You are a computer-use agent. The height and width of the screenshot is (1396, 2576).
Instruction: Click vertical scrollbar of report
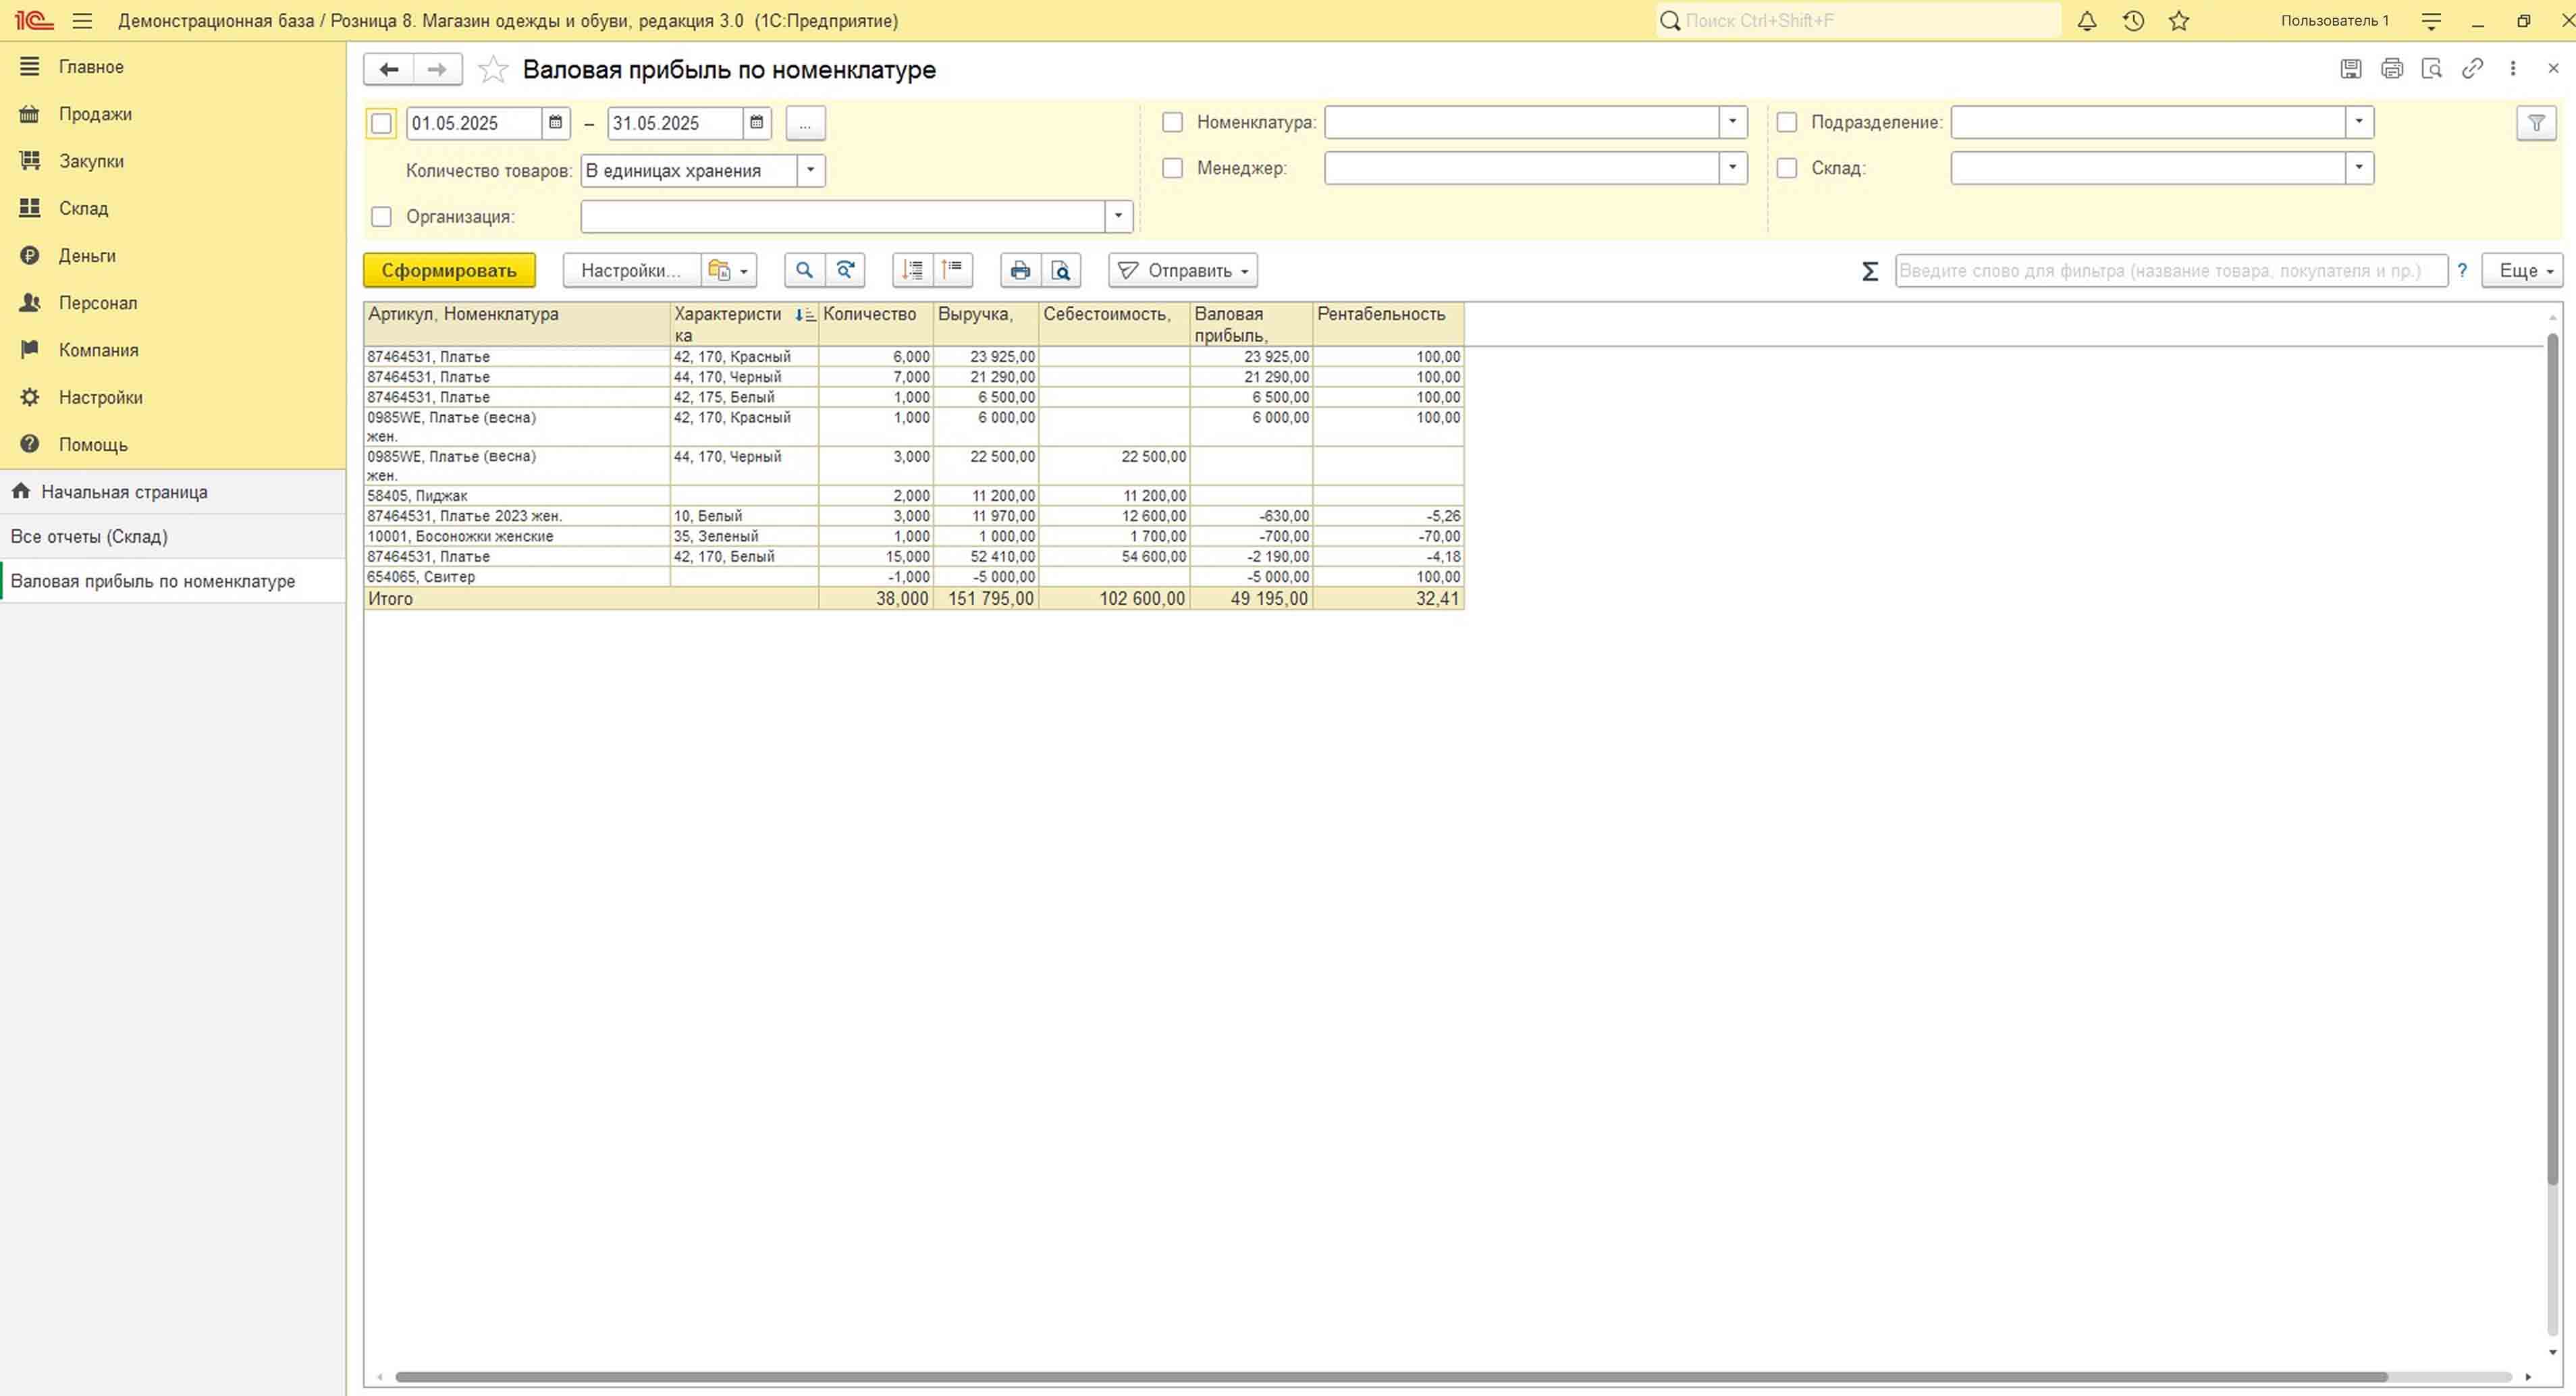pyautogui.click(x=2552, y=760)
